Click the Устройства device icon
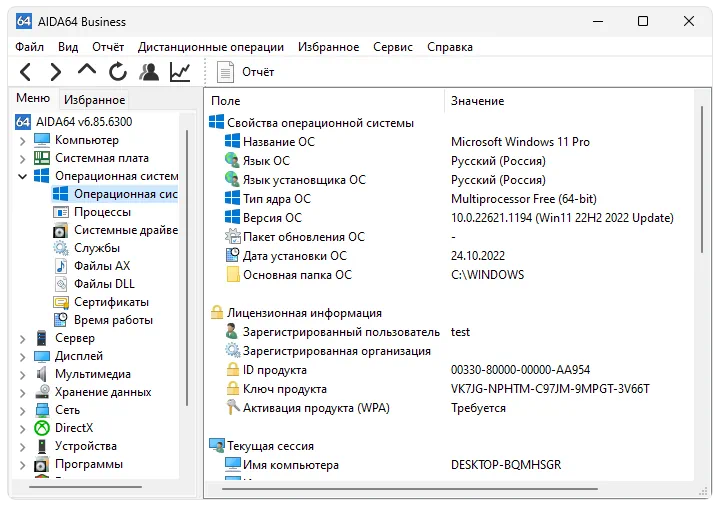Screen dimensions: 718x505 42,446
